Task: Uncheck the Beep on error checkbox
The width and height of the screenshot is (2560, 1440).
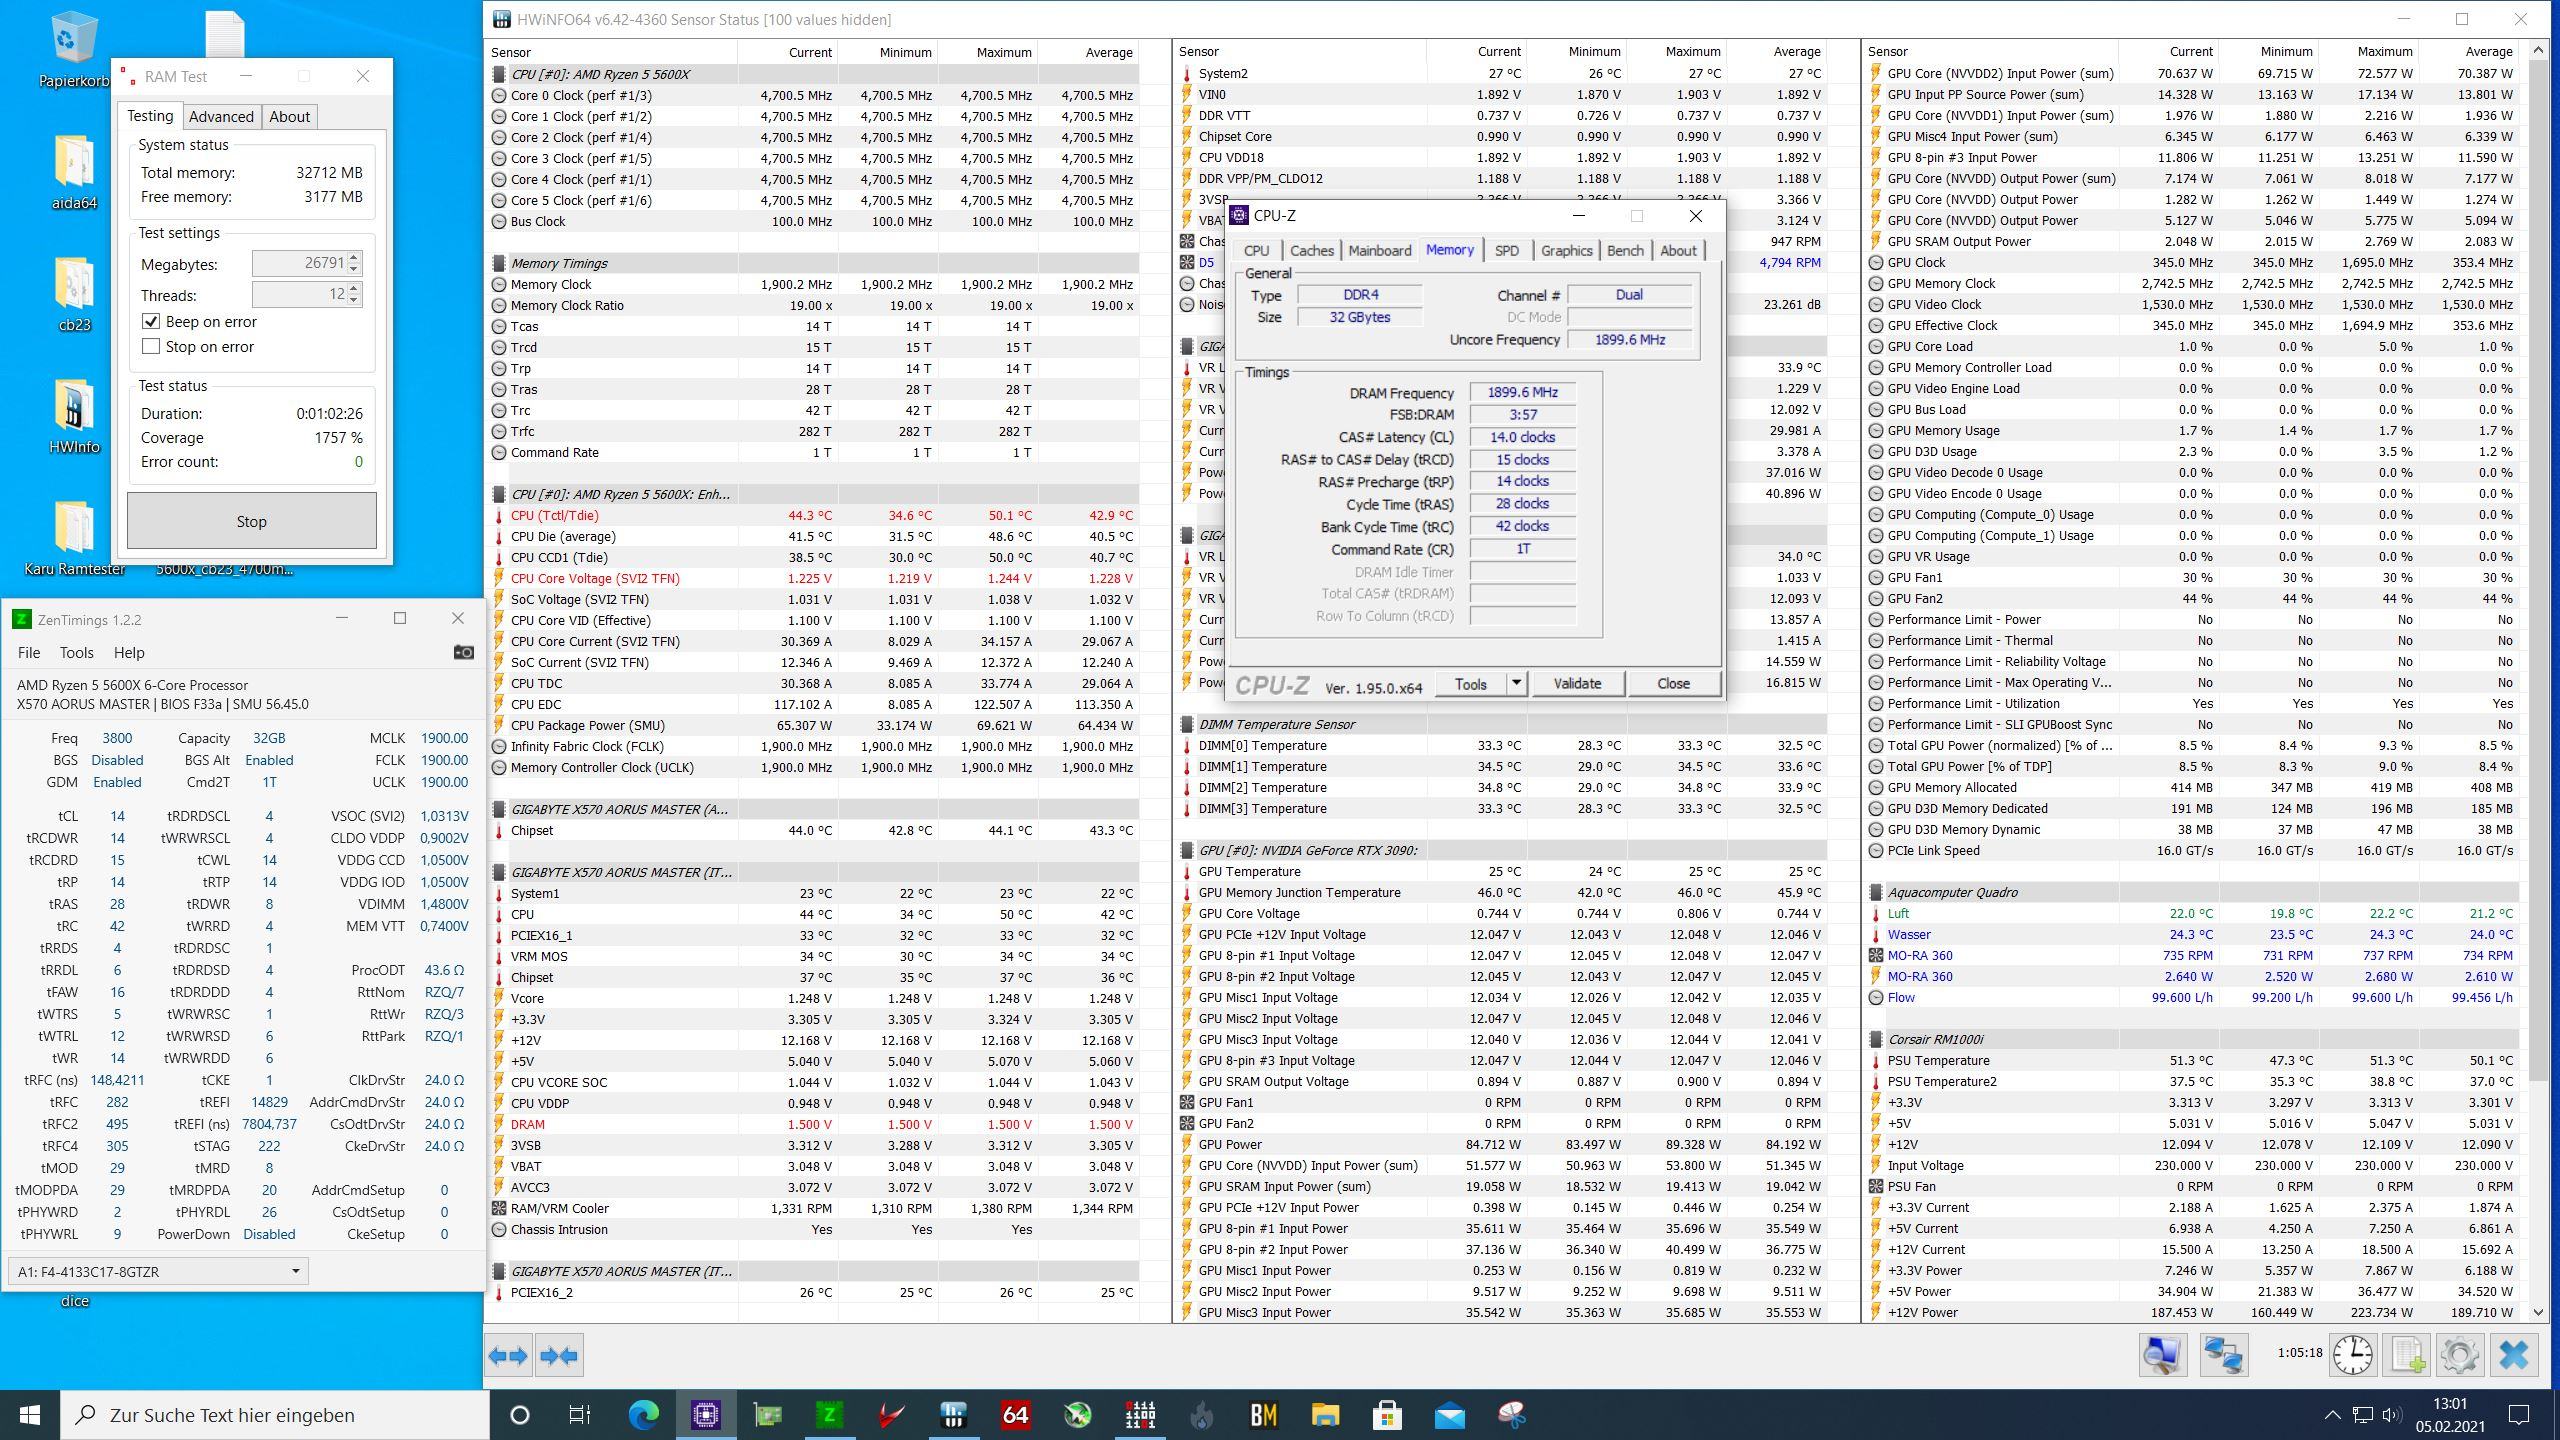Action: click(x=151, y=321)
